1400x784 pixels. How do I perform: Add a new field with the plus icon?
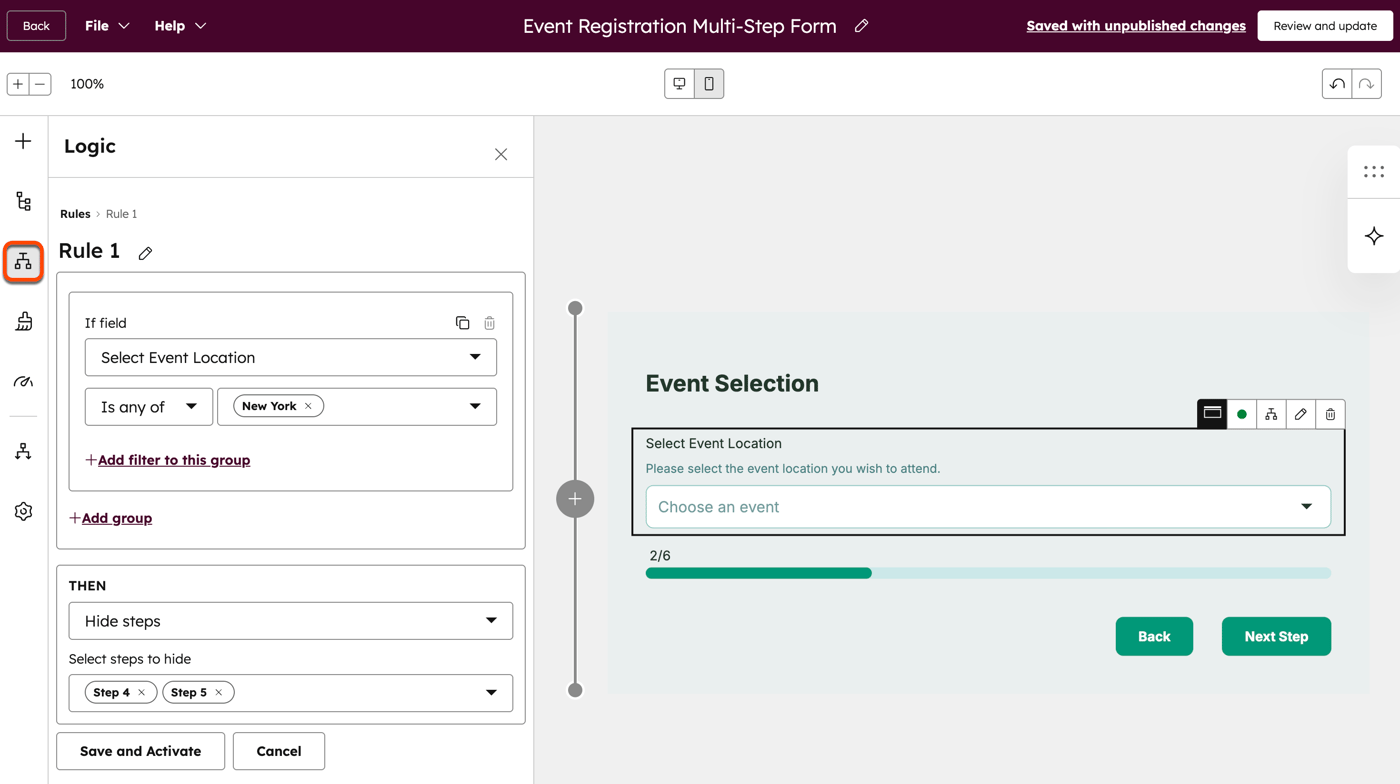(x=22, y=141)
